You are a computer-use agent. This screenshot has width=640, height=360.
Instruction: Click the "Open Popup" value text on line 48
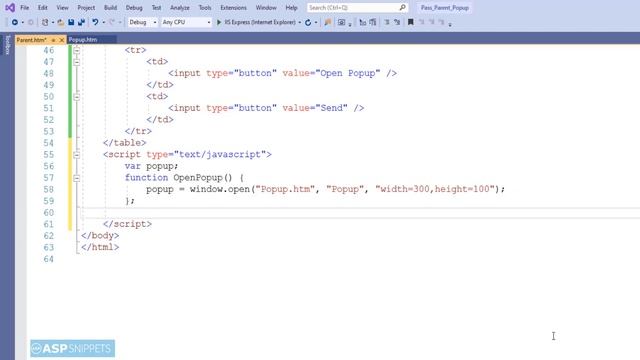coord(348,73)
